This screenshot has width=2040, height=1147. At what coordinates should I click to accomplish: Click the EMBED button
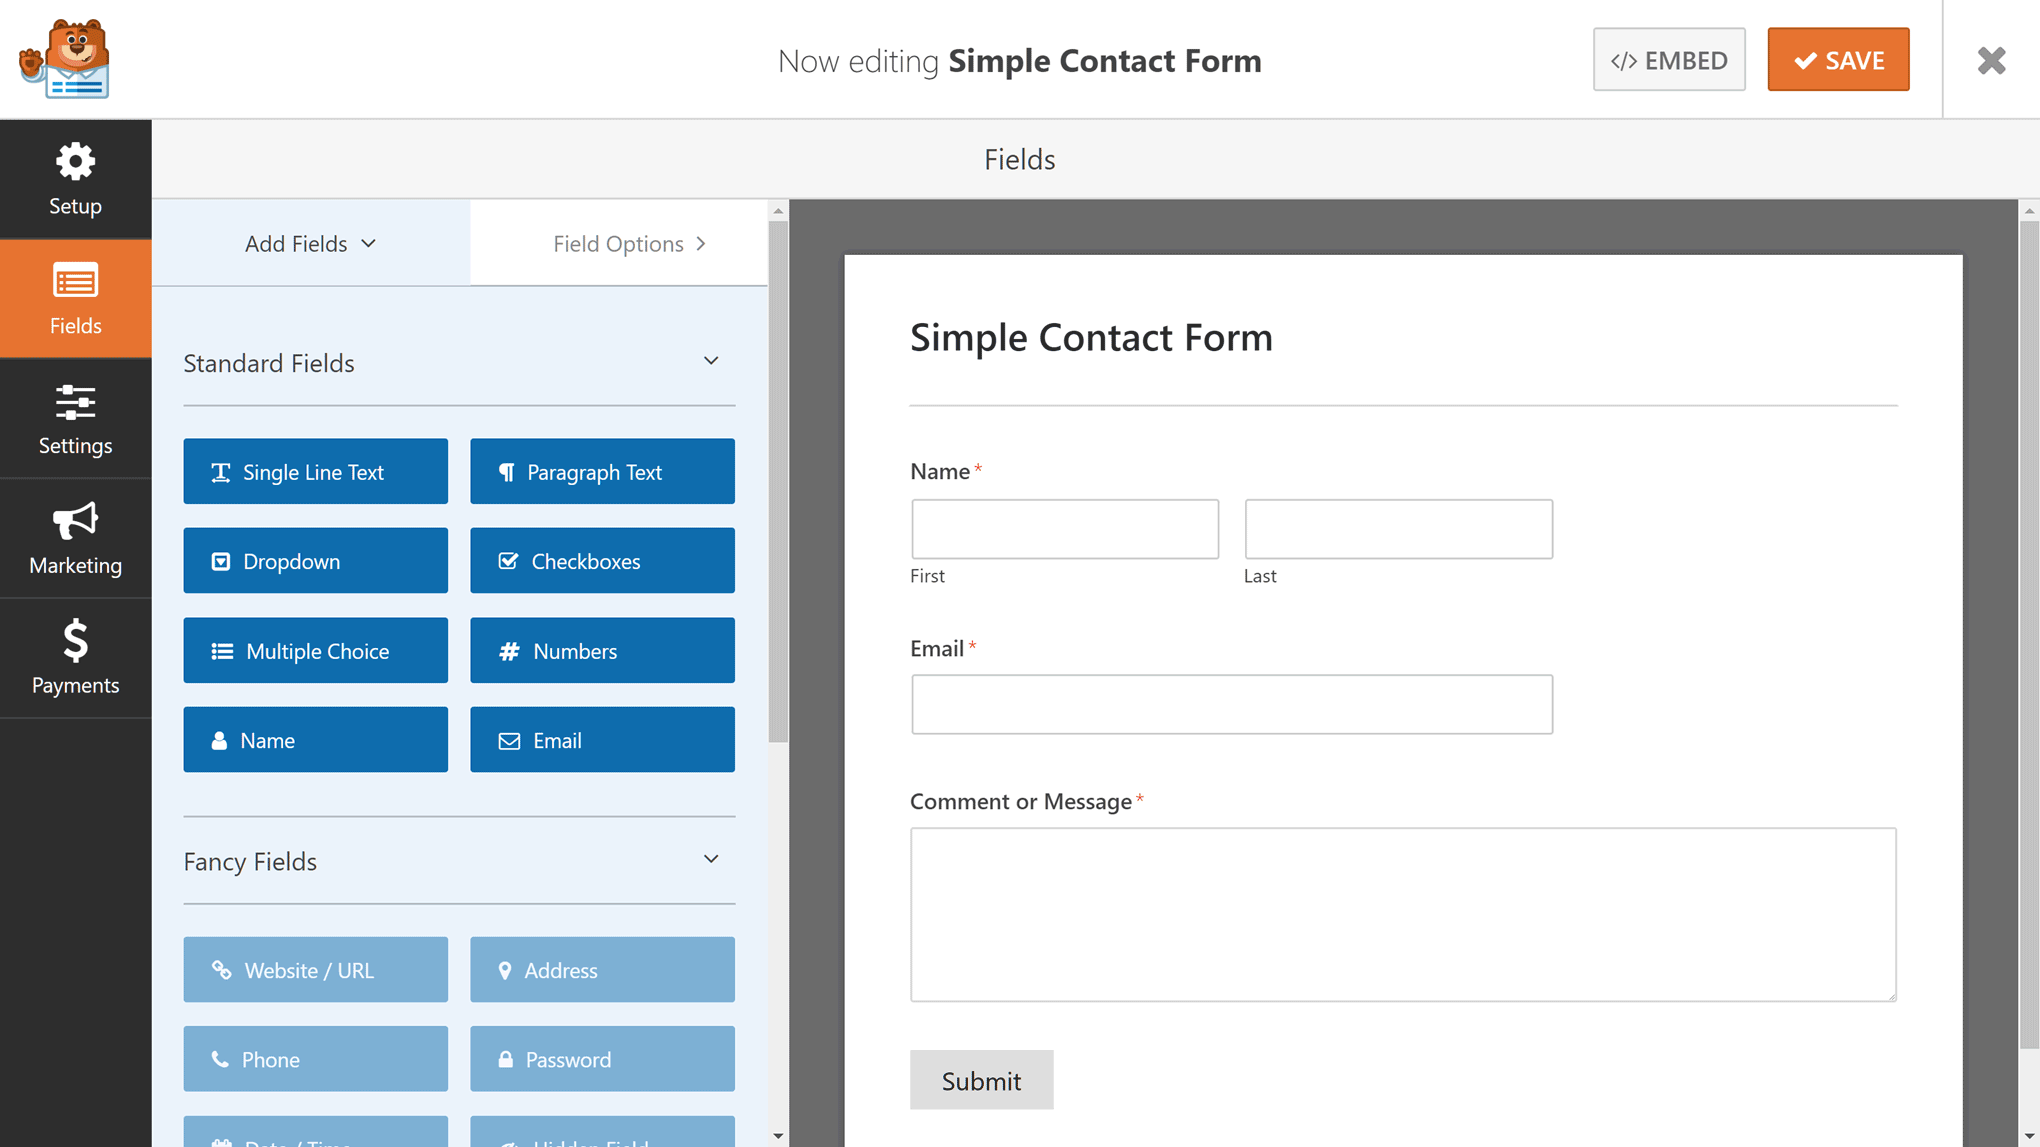pyautogui.click(x=1670, y=60)
